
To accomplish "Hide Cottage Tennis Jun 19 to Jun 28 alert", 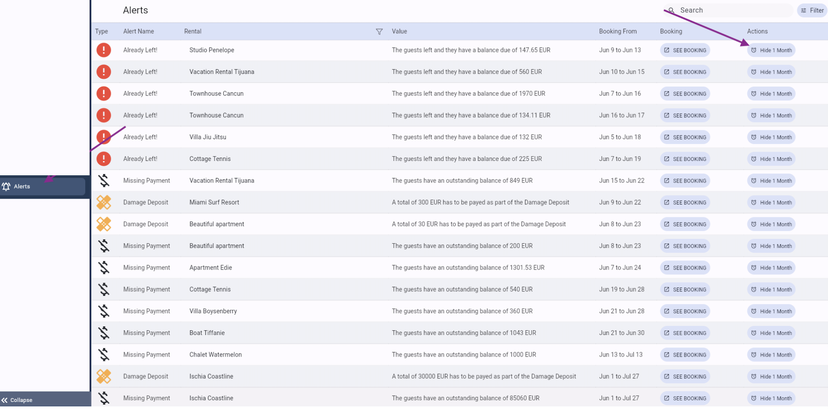I will point(771,289).
